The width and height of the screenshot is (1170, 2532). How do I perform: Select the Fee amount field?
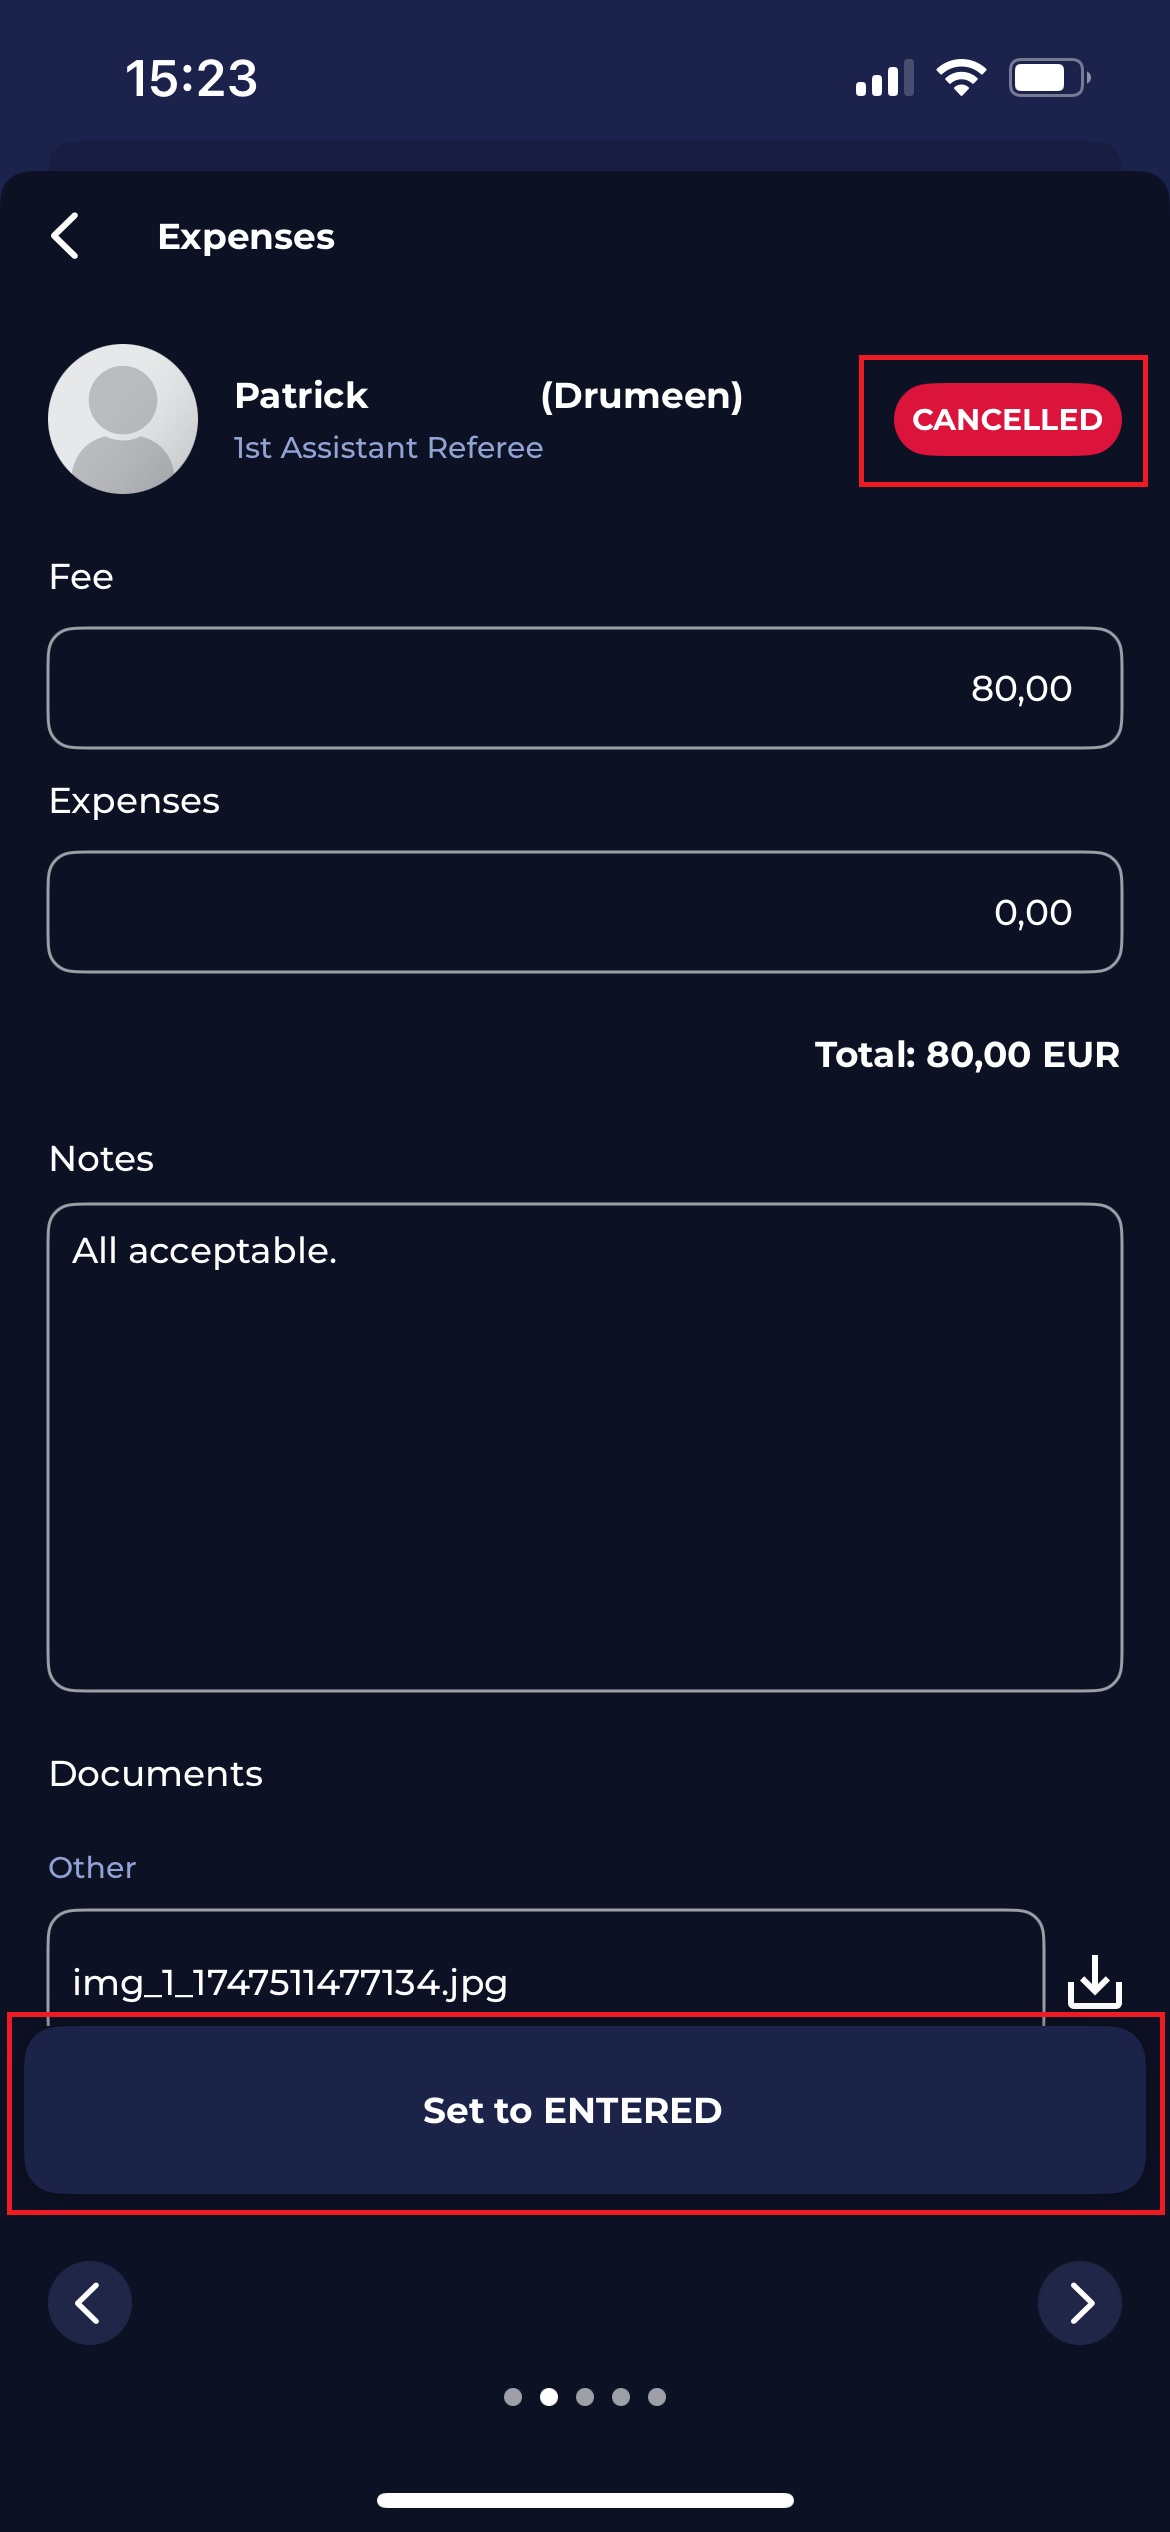585,688
